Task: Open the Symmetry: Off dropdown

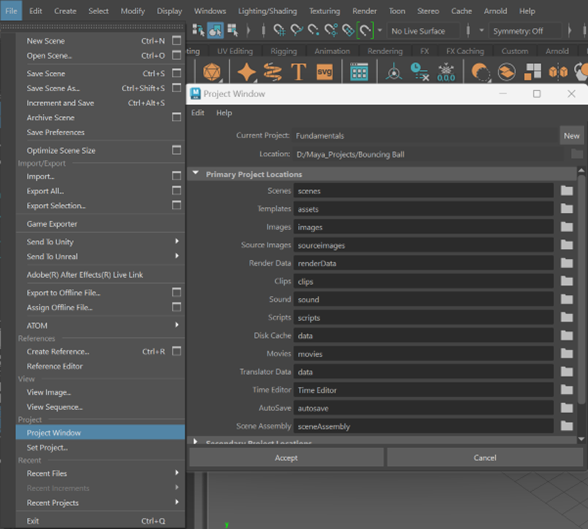Action: (x=525, y=31)
